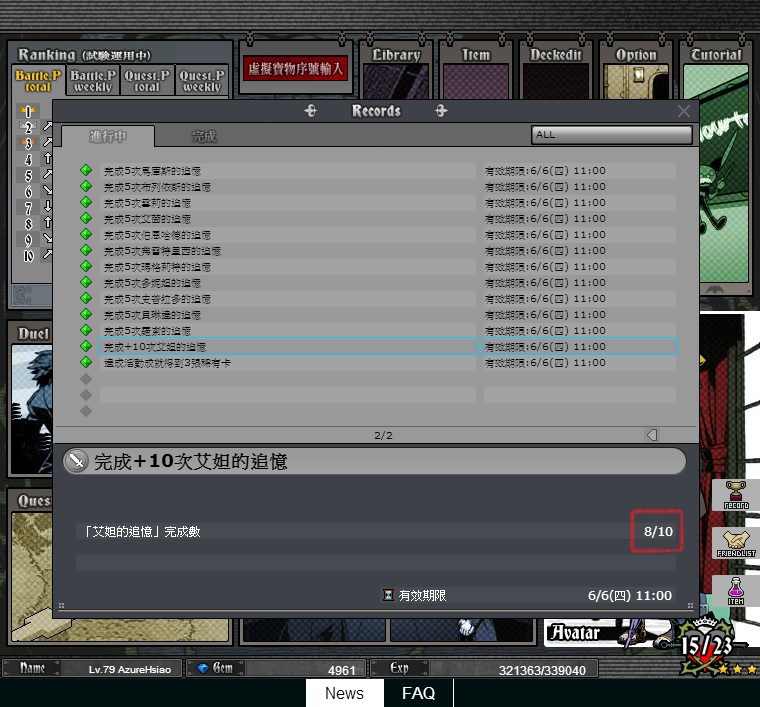Screen dimensions: 760x707
Task: Select row 完成5次艾茵的追憶
Action: point(288,219)
